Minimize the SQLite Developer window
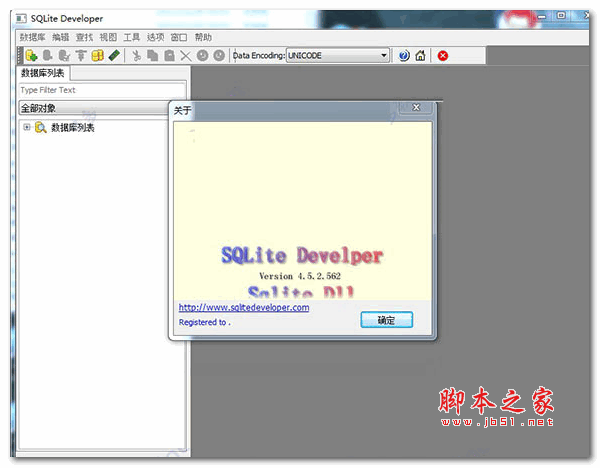This screenshot has height=468, width=600. point(542,16)
